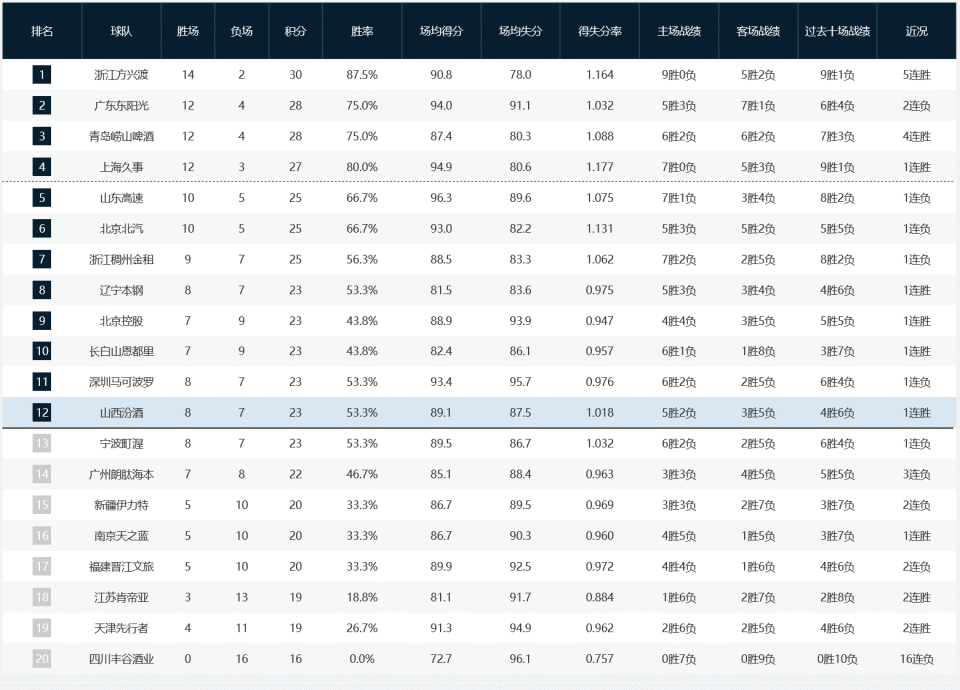
Task: Click the gray rank 20 badge
Action: pyautogui.click(x=42, y=659)
